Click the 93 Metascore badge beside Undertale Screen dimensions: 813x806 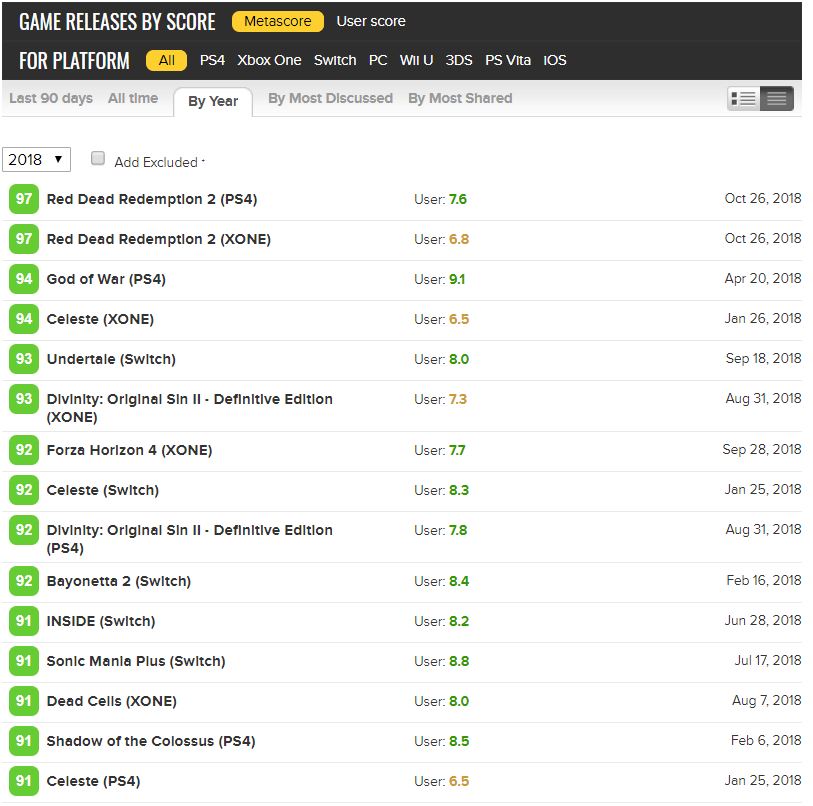(x=23, y=359)
